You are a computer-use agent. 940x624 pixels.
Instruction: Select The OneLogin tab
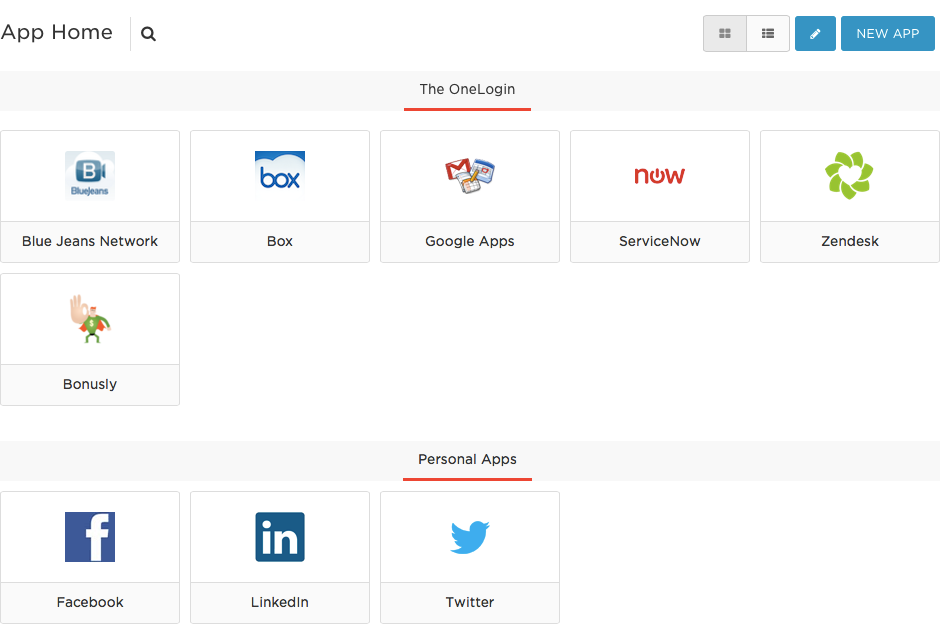coord(468,90)
